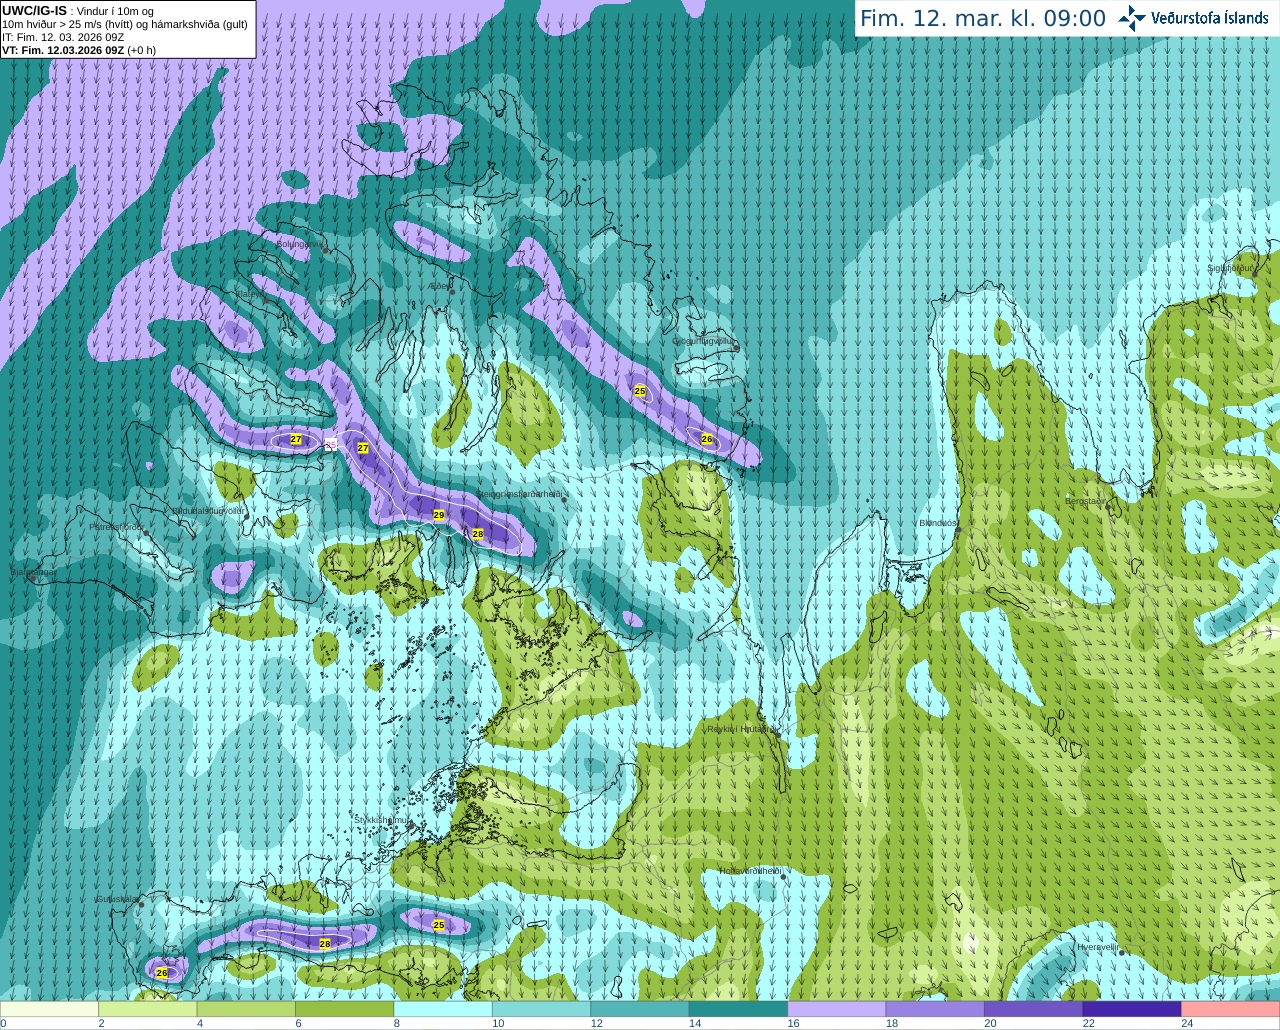The image size is (1280, 1030).
Task: Pick the 14–16 m/s dark teal legend swatch
Action: tap(738, 1009)
